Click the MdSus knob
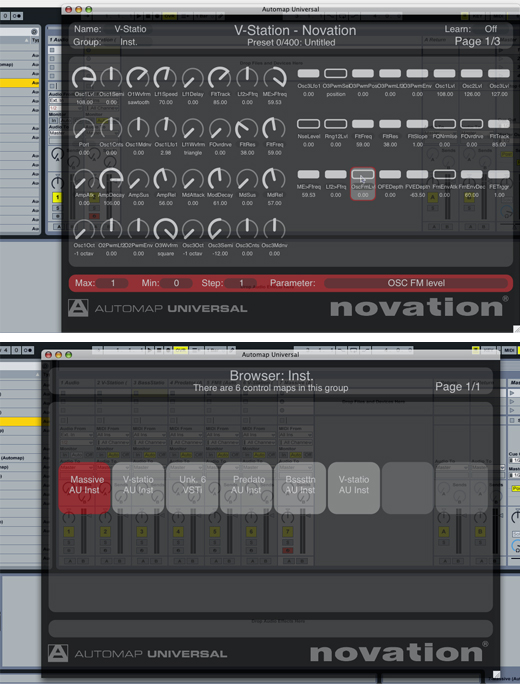 (247, 179)
